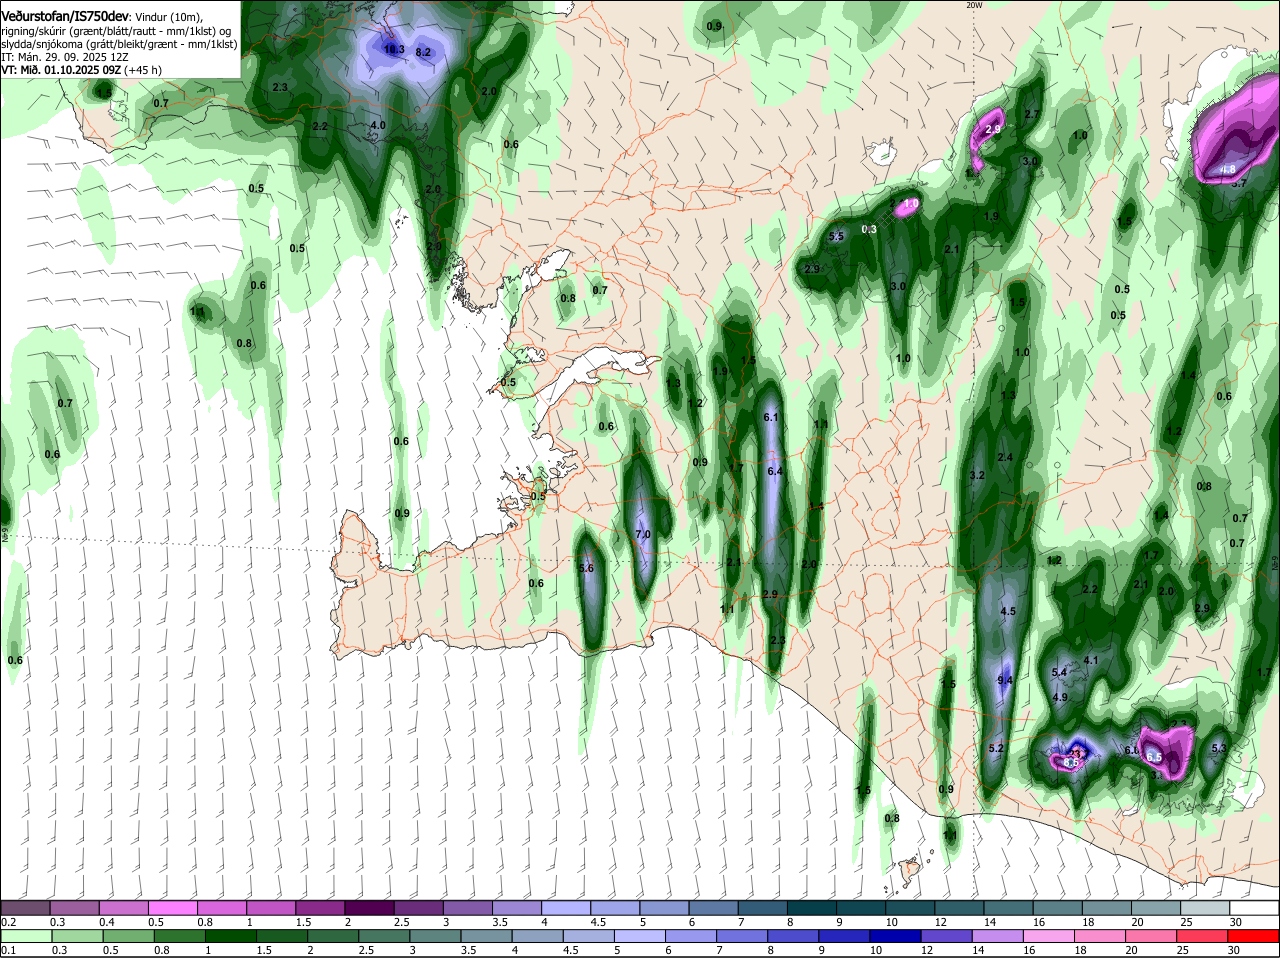Click the 5.4 precipitation value on the map

coord(1060,673)
